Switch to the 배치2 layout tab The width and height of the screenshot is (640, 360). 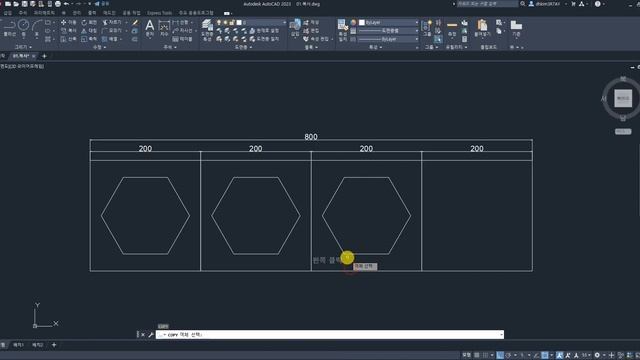point(37,345)
